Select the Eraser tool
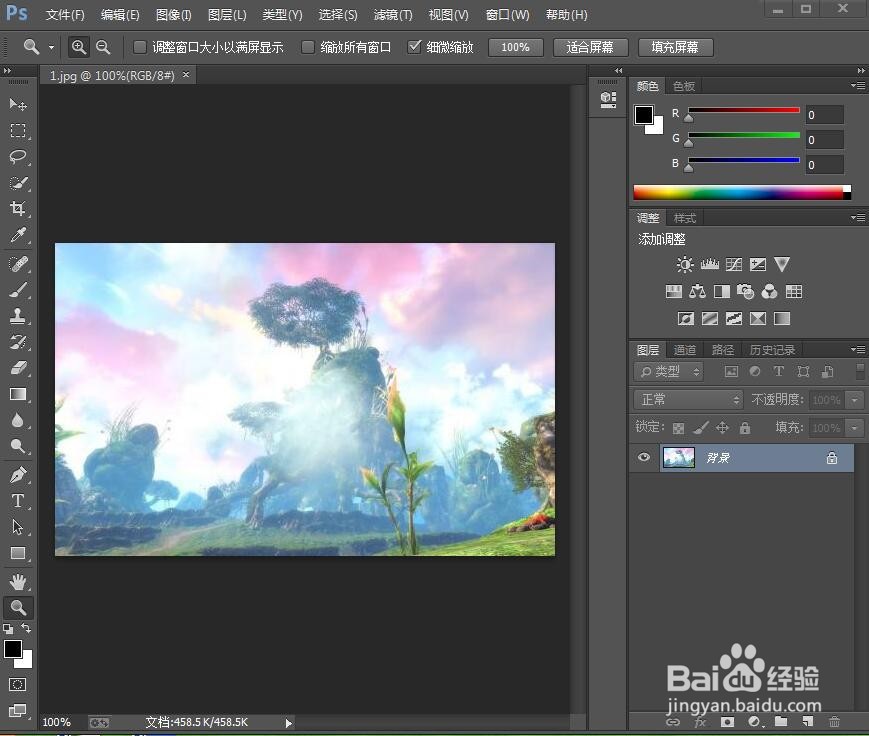869x736 pixels. point(18,368)
